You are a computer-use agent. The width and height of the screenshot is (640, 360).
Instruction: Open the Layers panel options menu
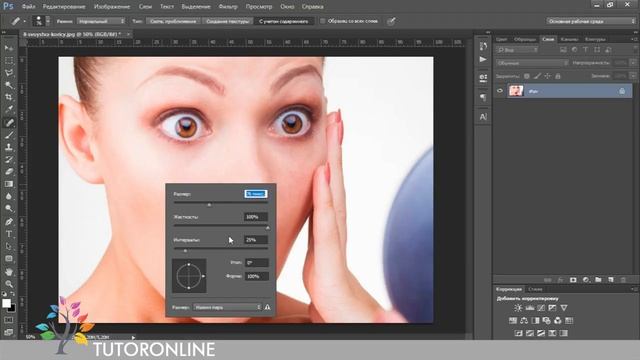[633, 39]
